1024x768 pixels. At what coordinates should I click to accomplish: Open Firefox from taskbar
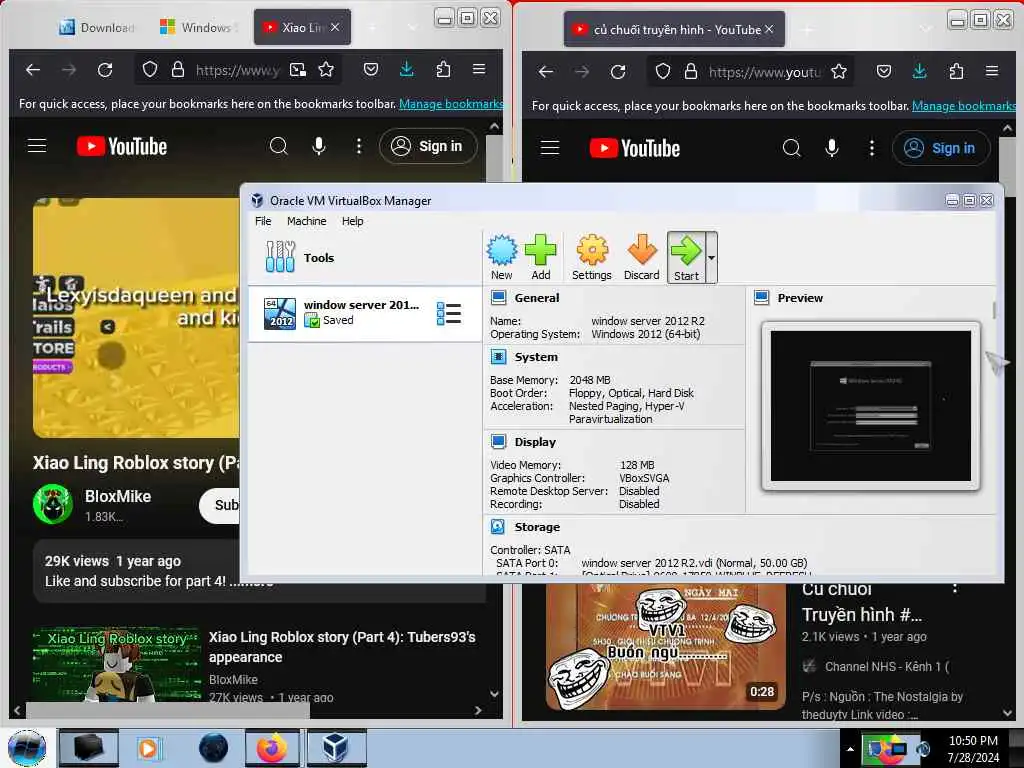click(272, 748)
